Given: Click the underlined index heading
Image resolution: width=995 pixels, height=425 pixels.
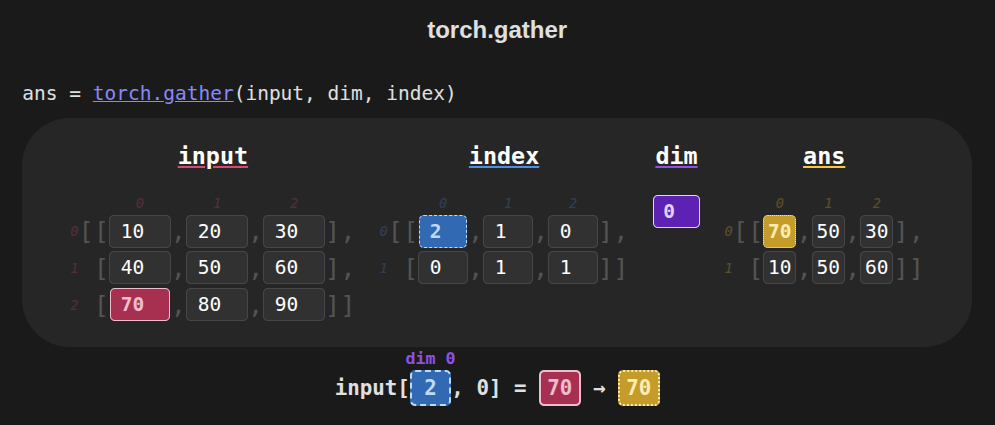Looking at the screenshot, I should coord(504,156).
